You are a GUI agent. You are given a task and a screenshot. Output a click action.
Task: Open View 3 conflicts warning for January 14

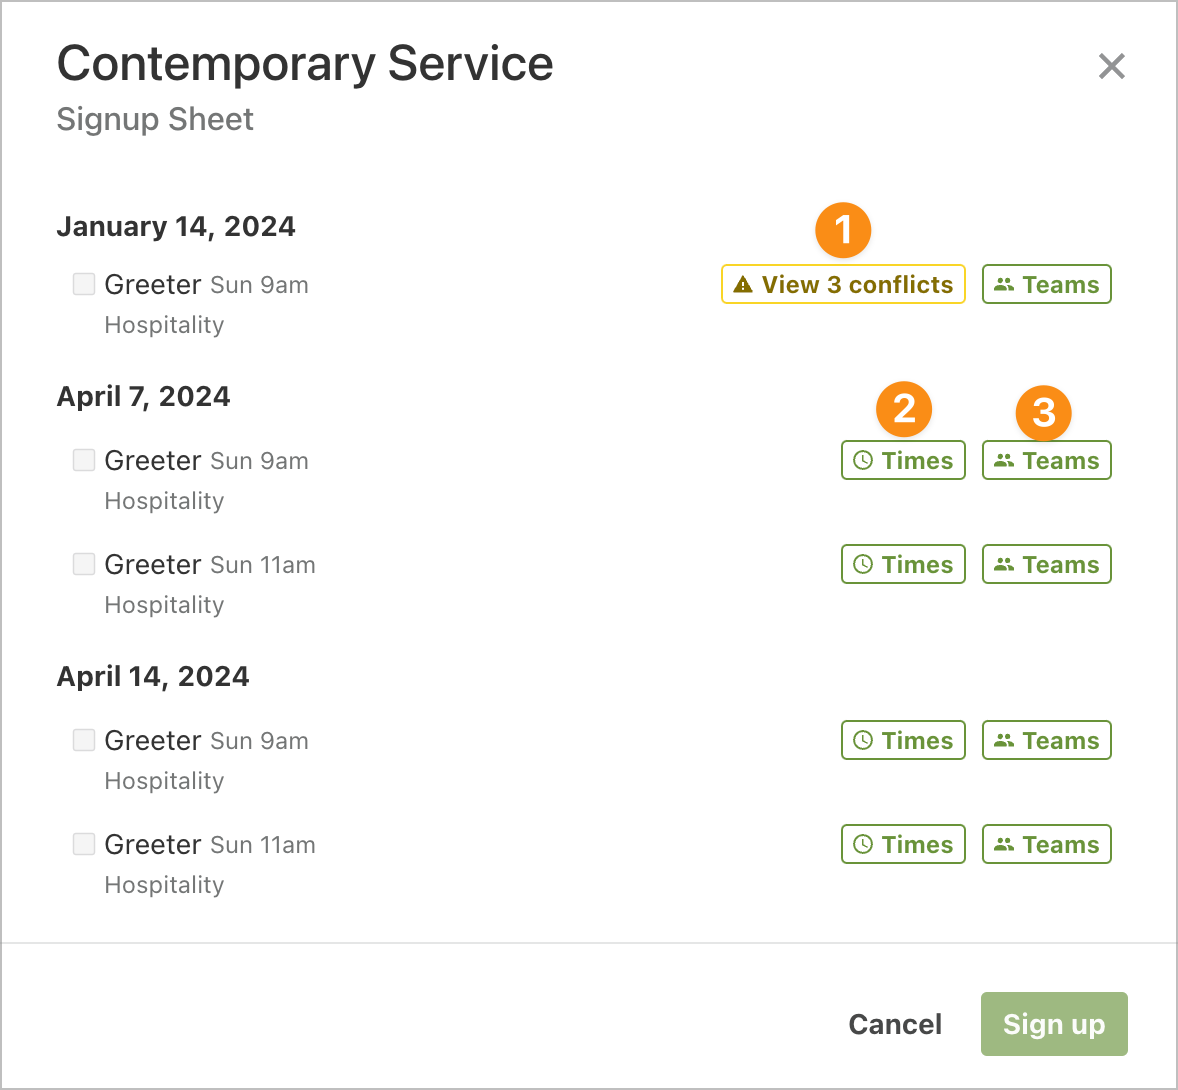point(843,285)
